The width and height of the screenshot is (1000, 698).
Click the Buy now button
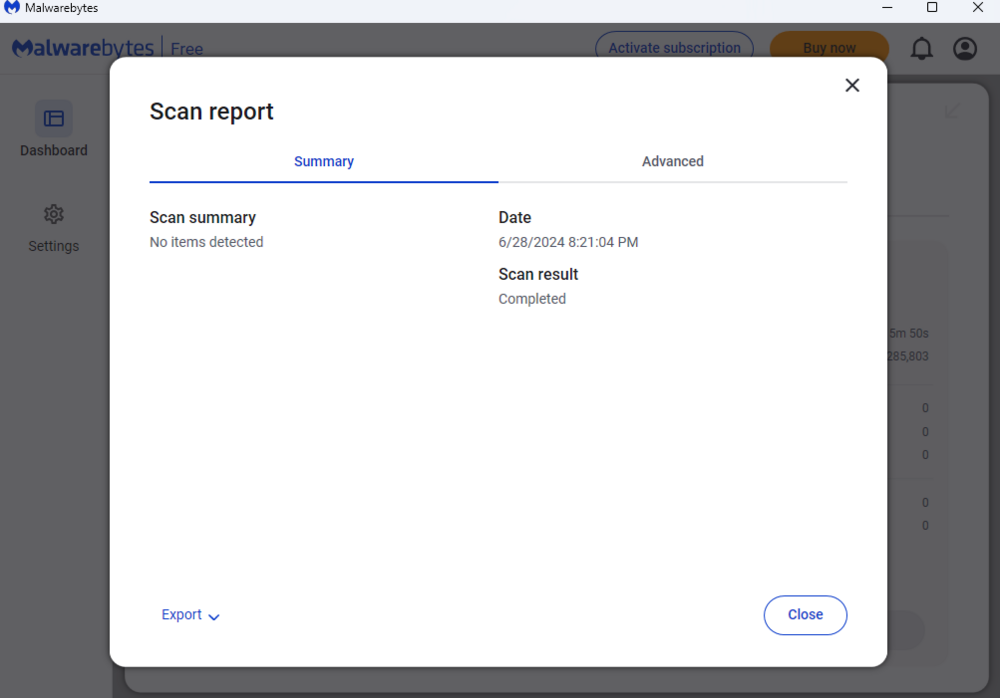pos(829,48)
